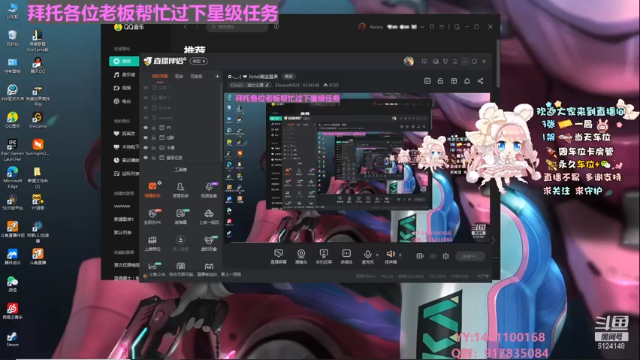Open 视频 in QQ Music sidebar

(x=122, y=88)
